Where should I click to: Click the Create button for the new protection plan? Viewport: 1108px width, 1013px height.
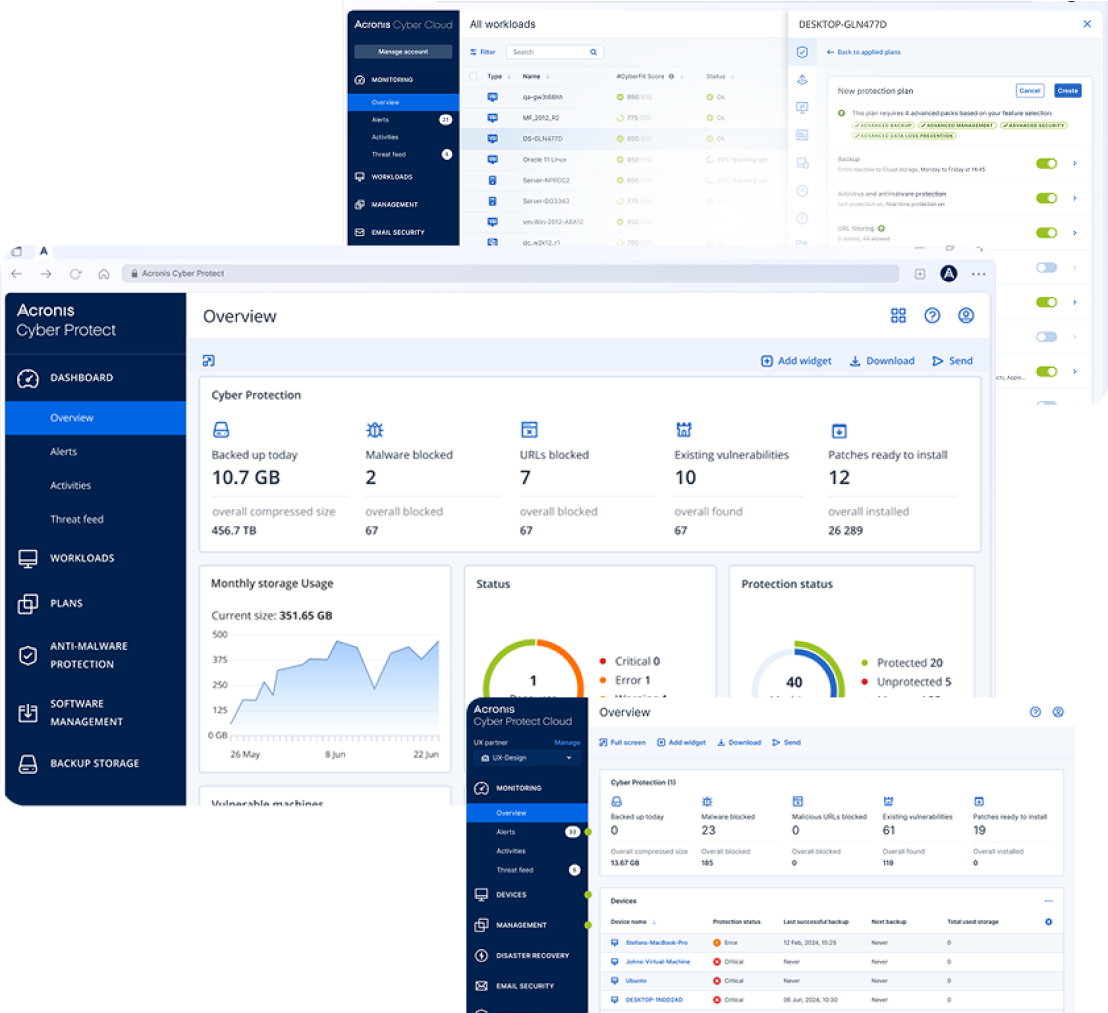point(1068,90)
